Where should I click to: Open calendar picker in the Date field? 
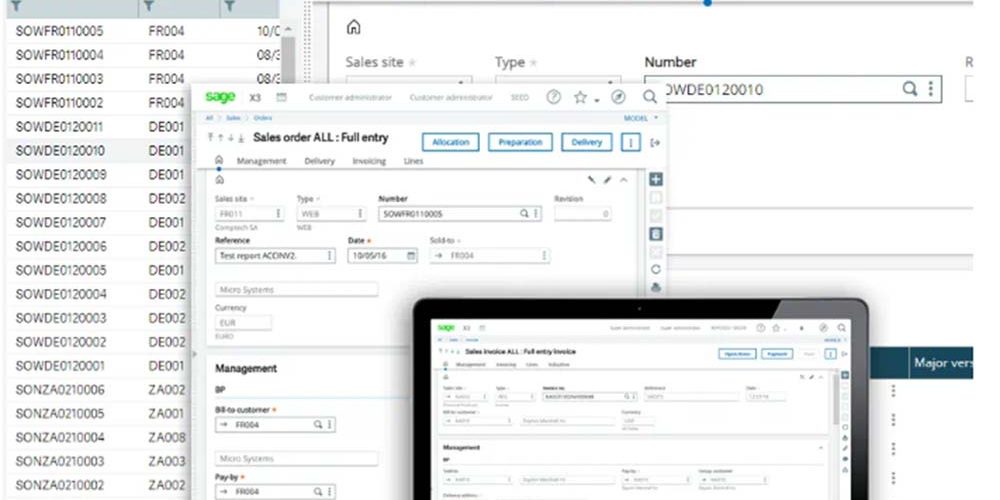[411, 255]
